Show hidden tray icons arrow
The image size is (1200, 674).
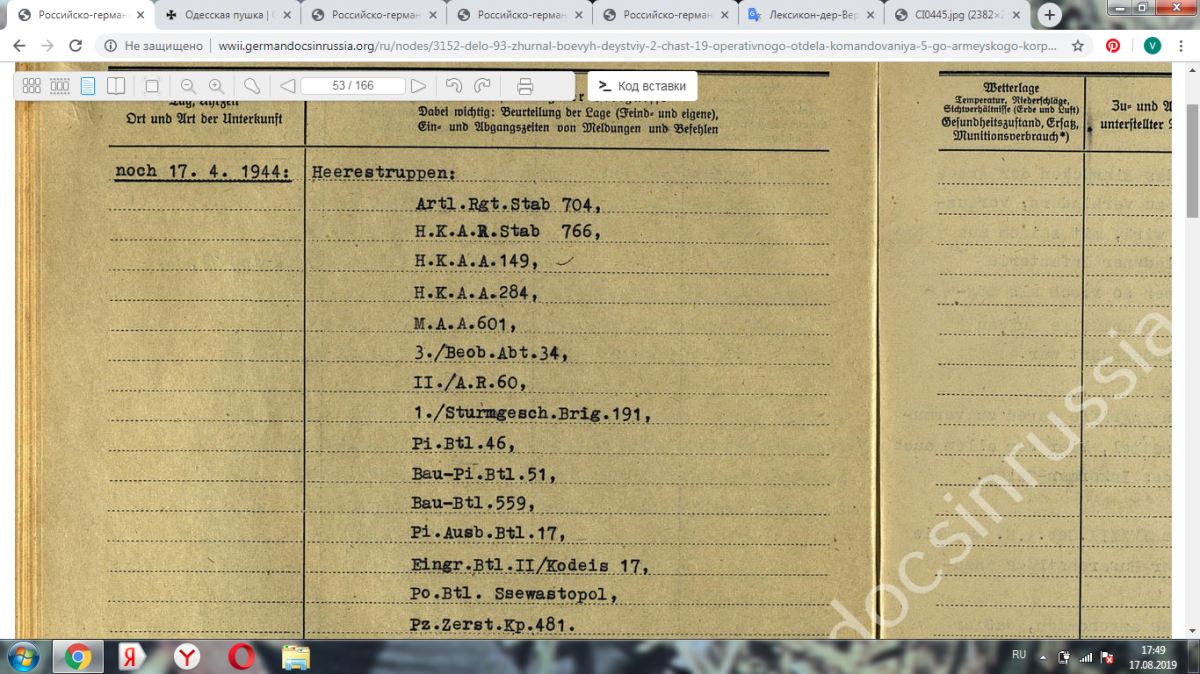tap(1045, 656)
